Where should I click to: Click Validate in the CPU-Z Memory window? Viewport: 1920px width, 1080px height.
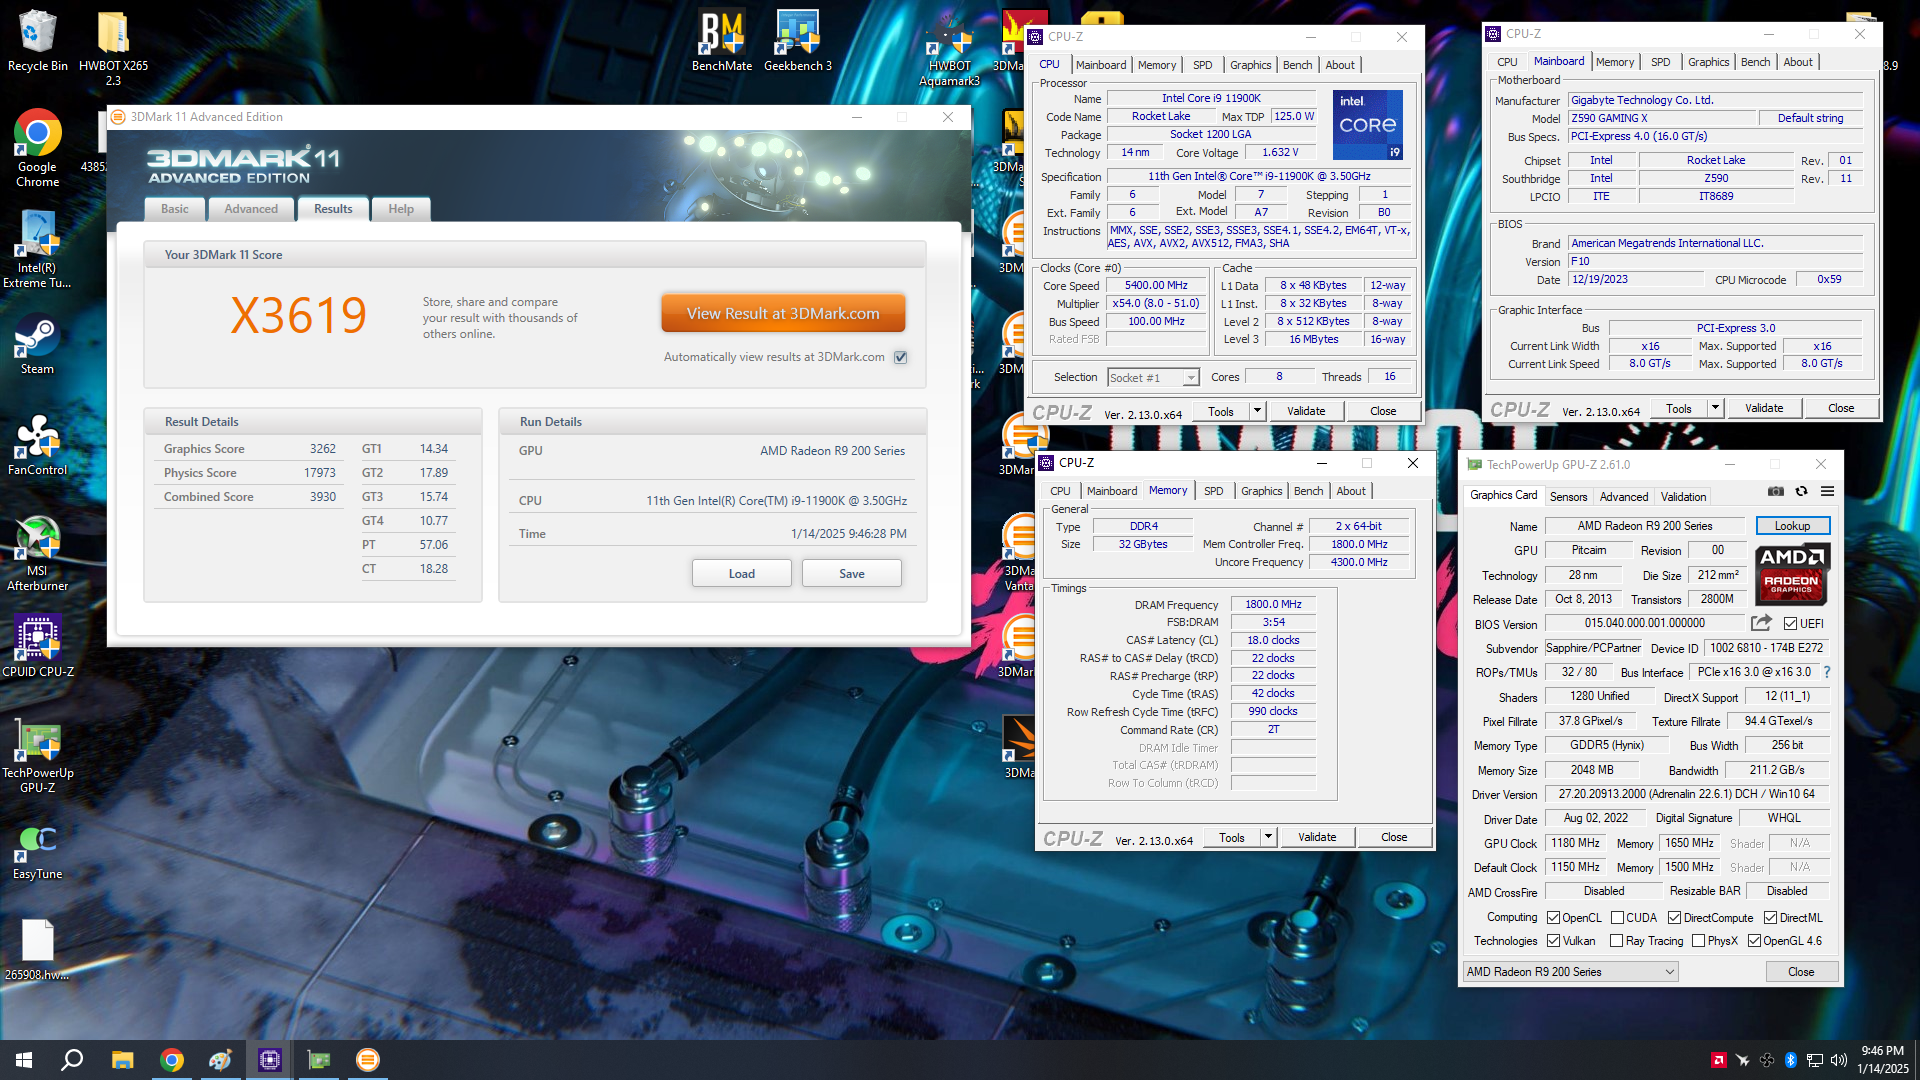[1317, 837]
